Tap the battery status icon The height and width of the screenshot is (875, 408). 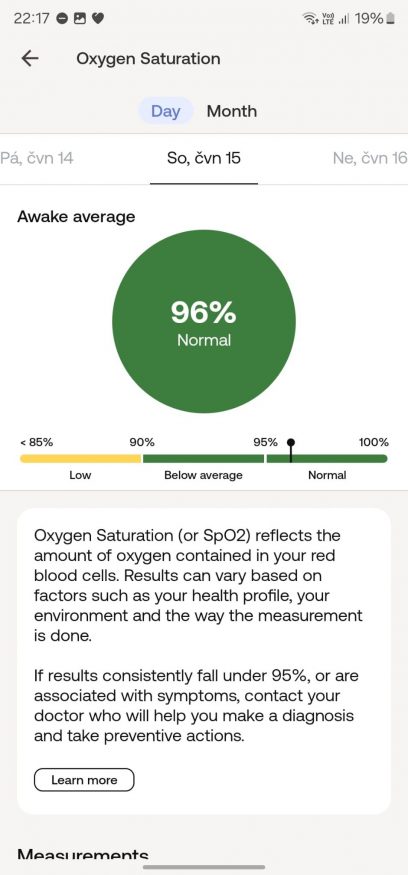click(390, 19)
